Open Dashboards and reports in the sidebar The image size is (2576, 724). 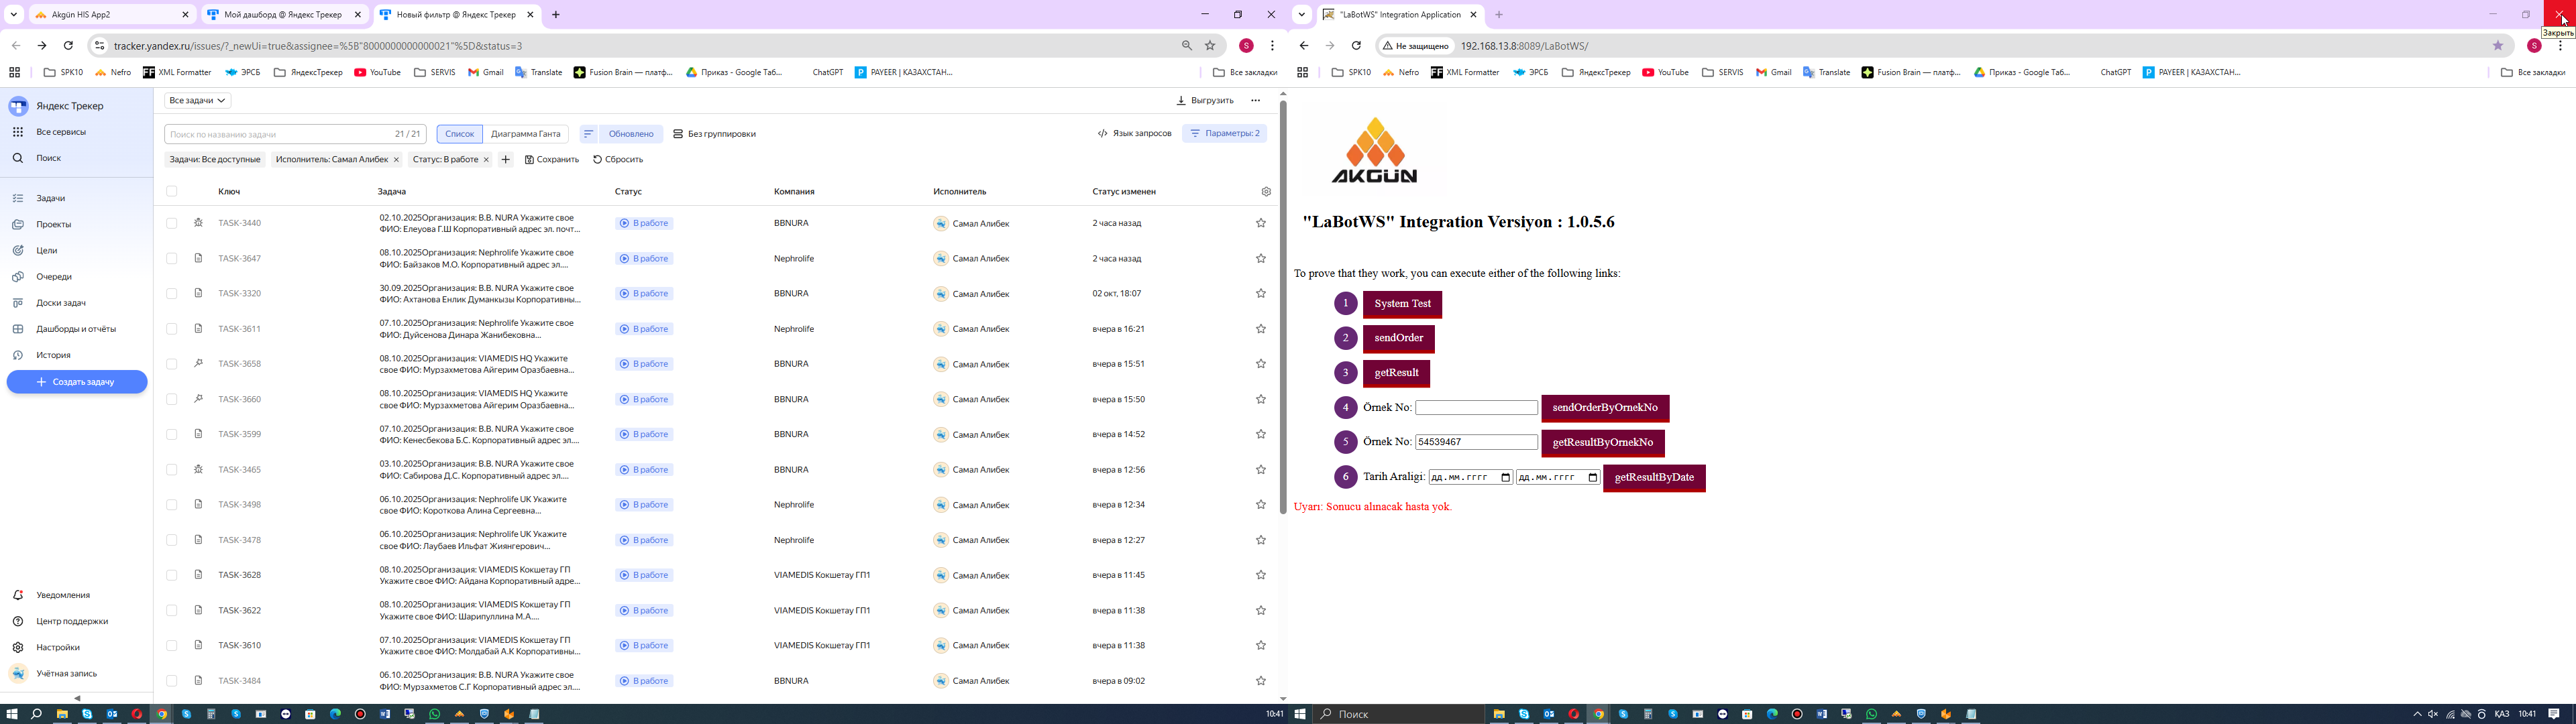[76, 329]
